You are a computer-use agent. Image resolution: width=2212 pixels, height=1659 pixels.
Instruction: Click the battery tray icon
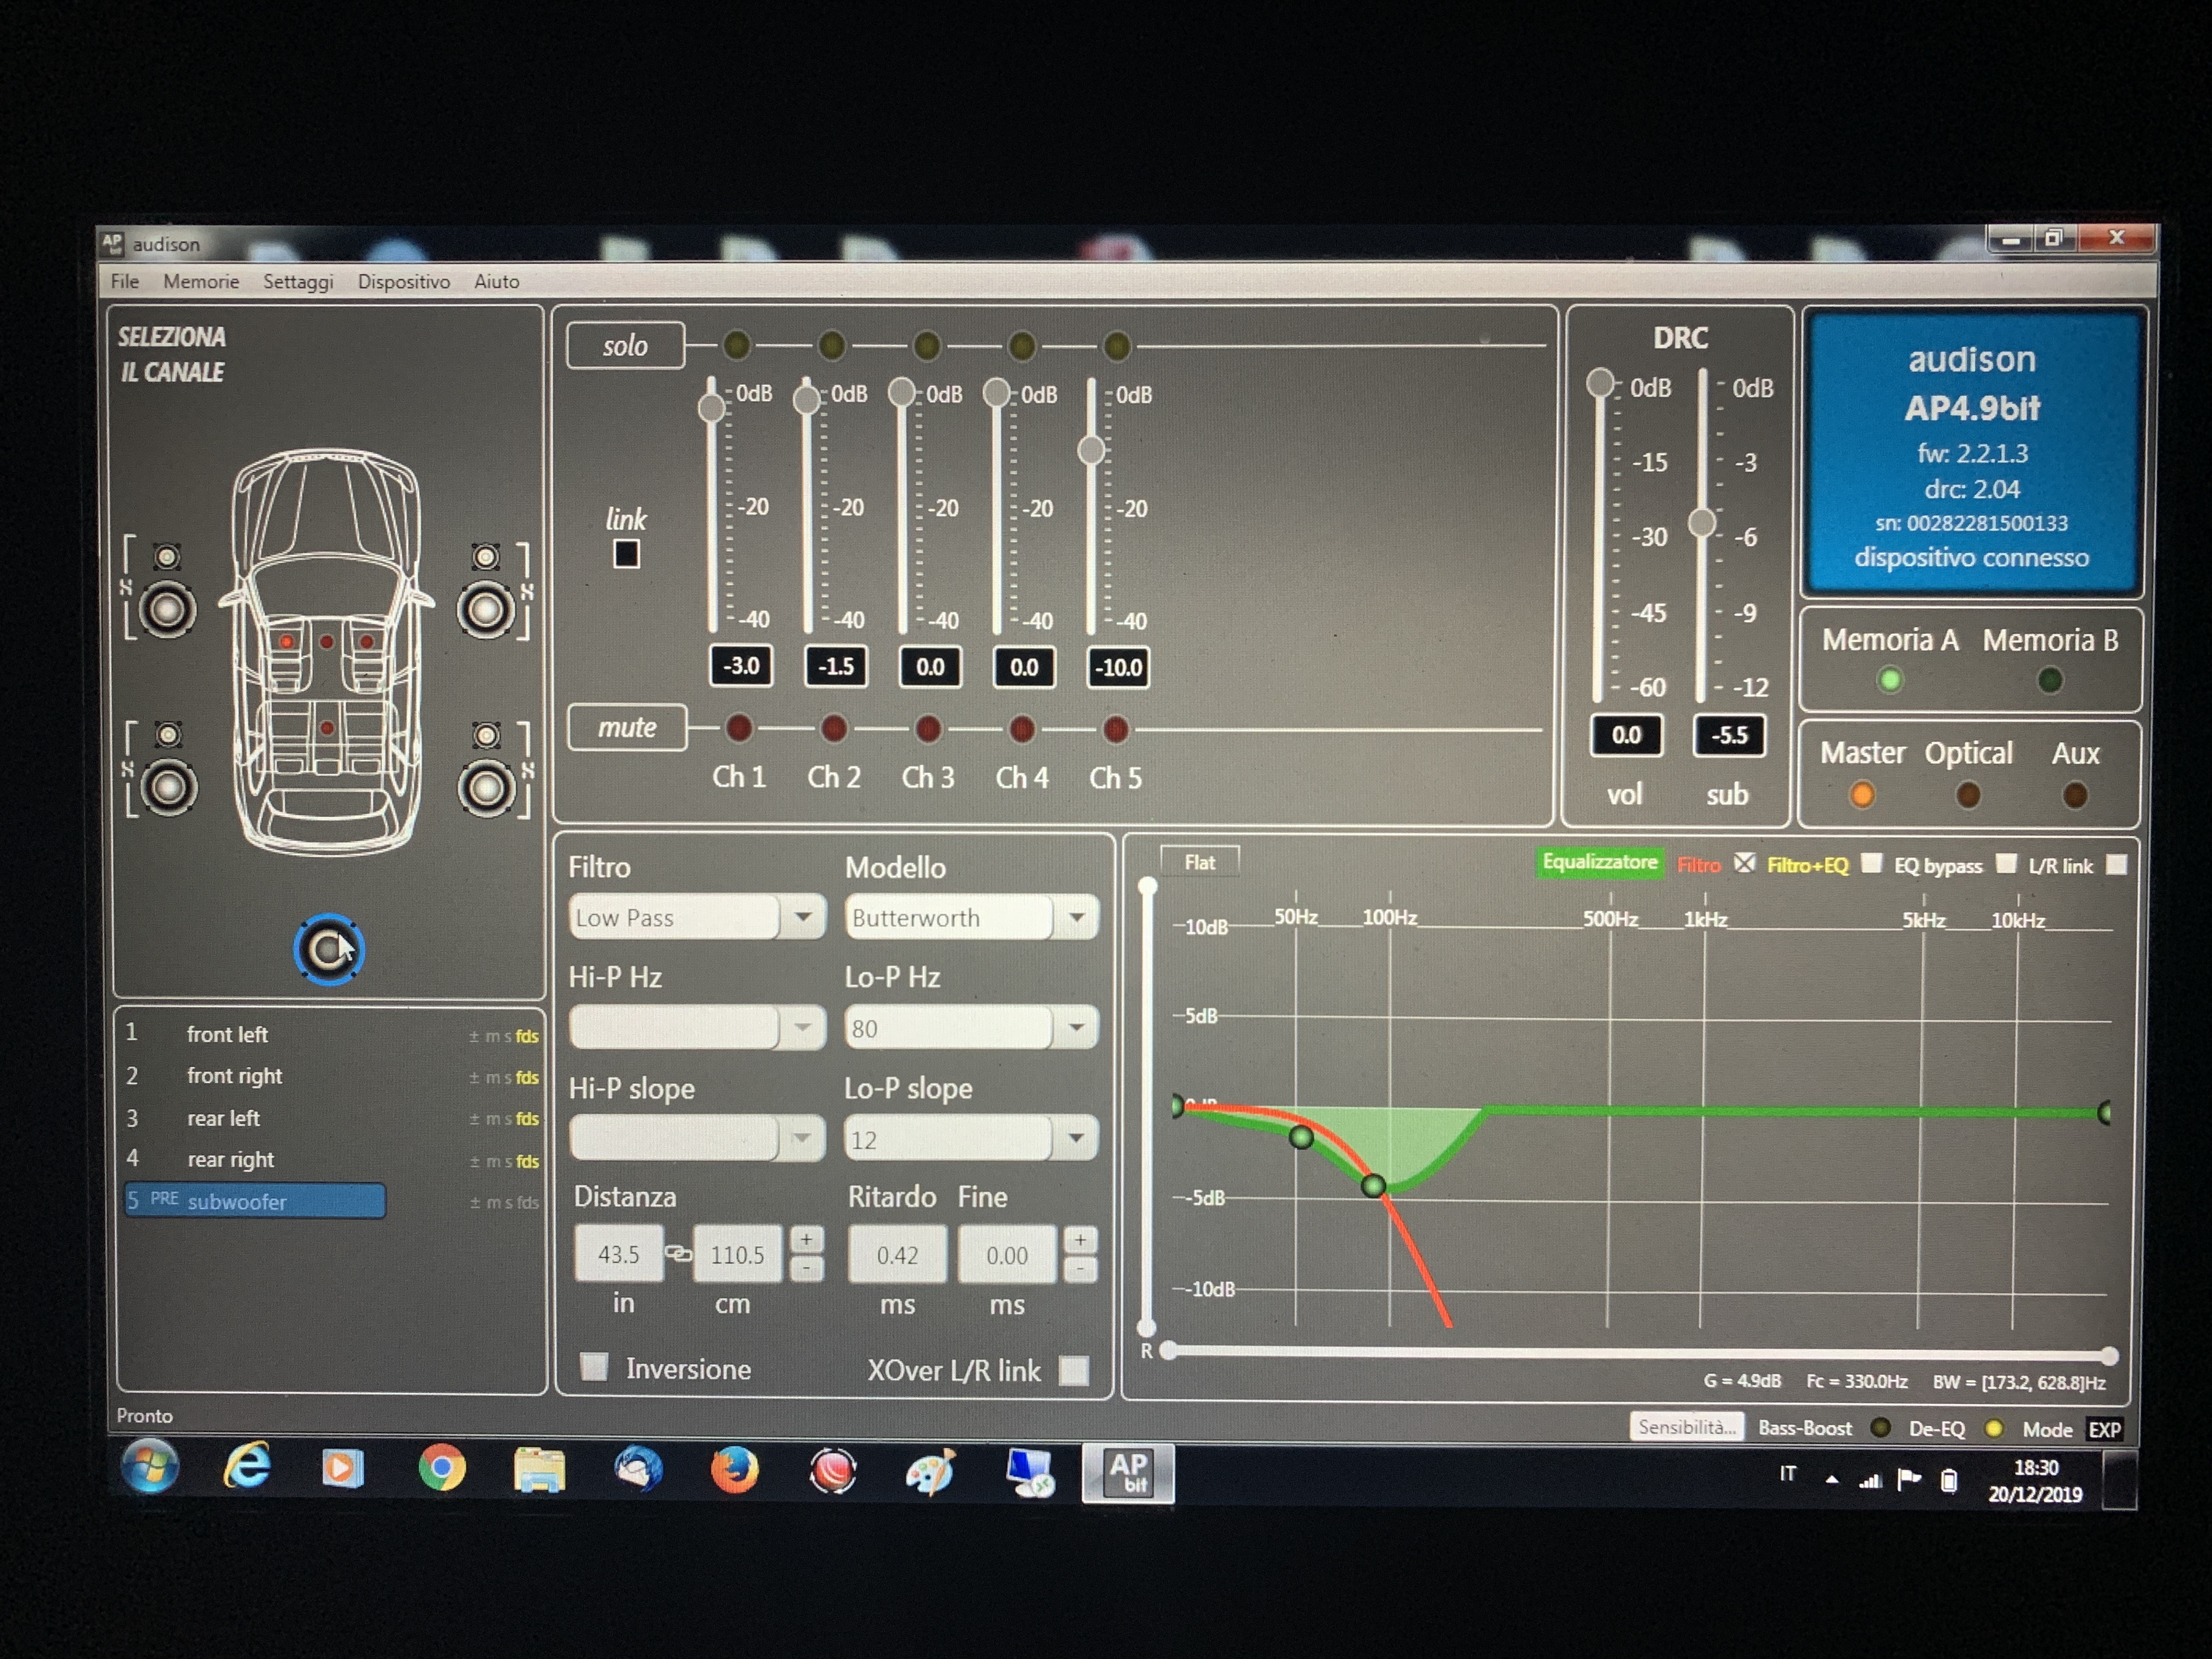click(1948, 1480)
